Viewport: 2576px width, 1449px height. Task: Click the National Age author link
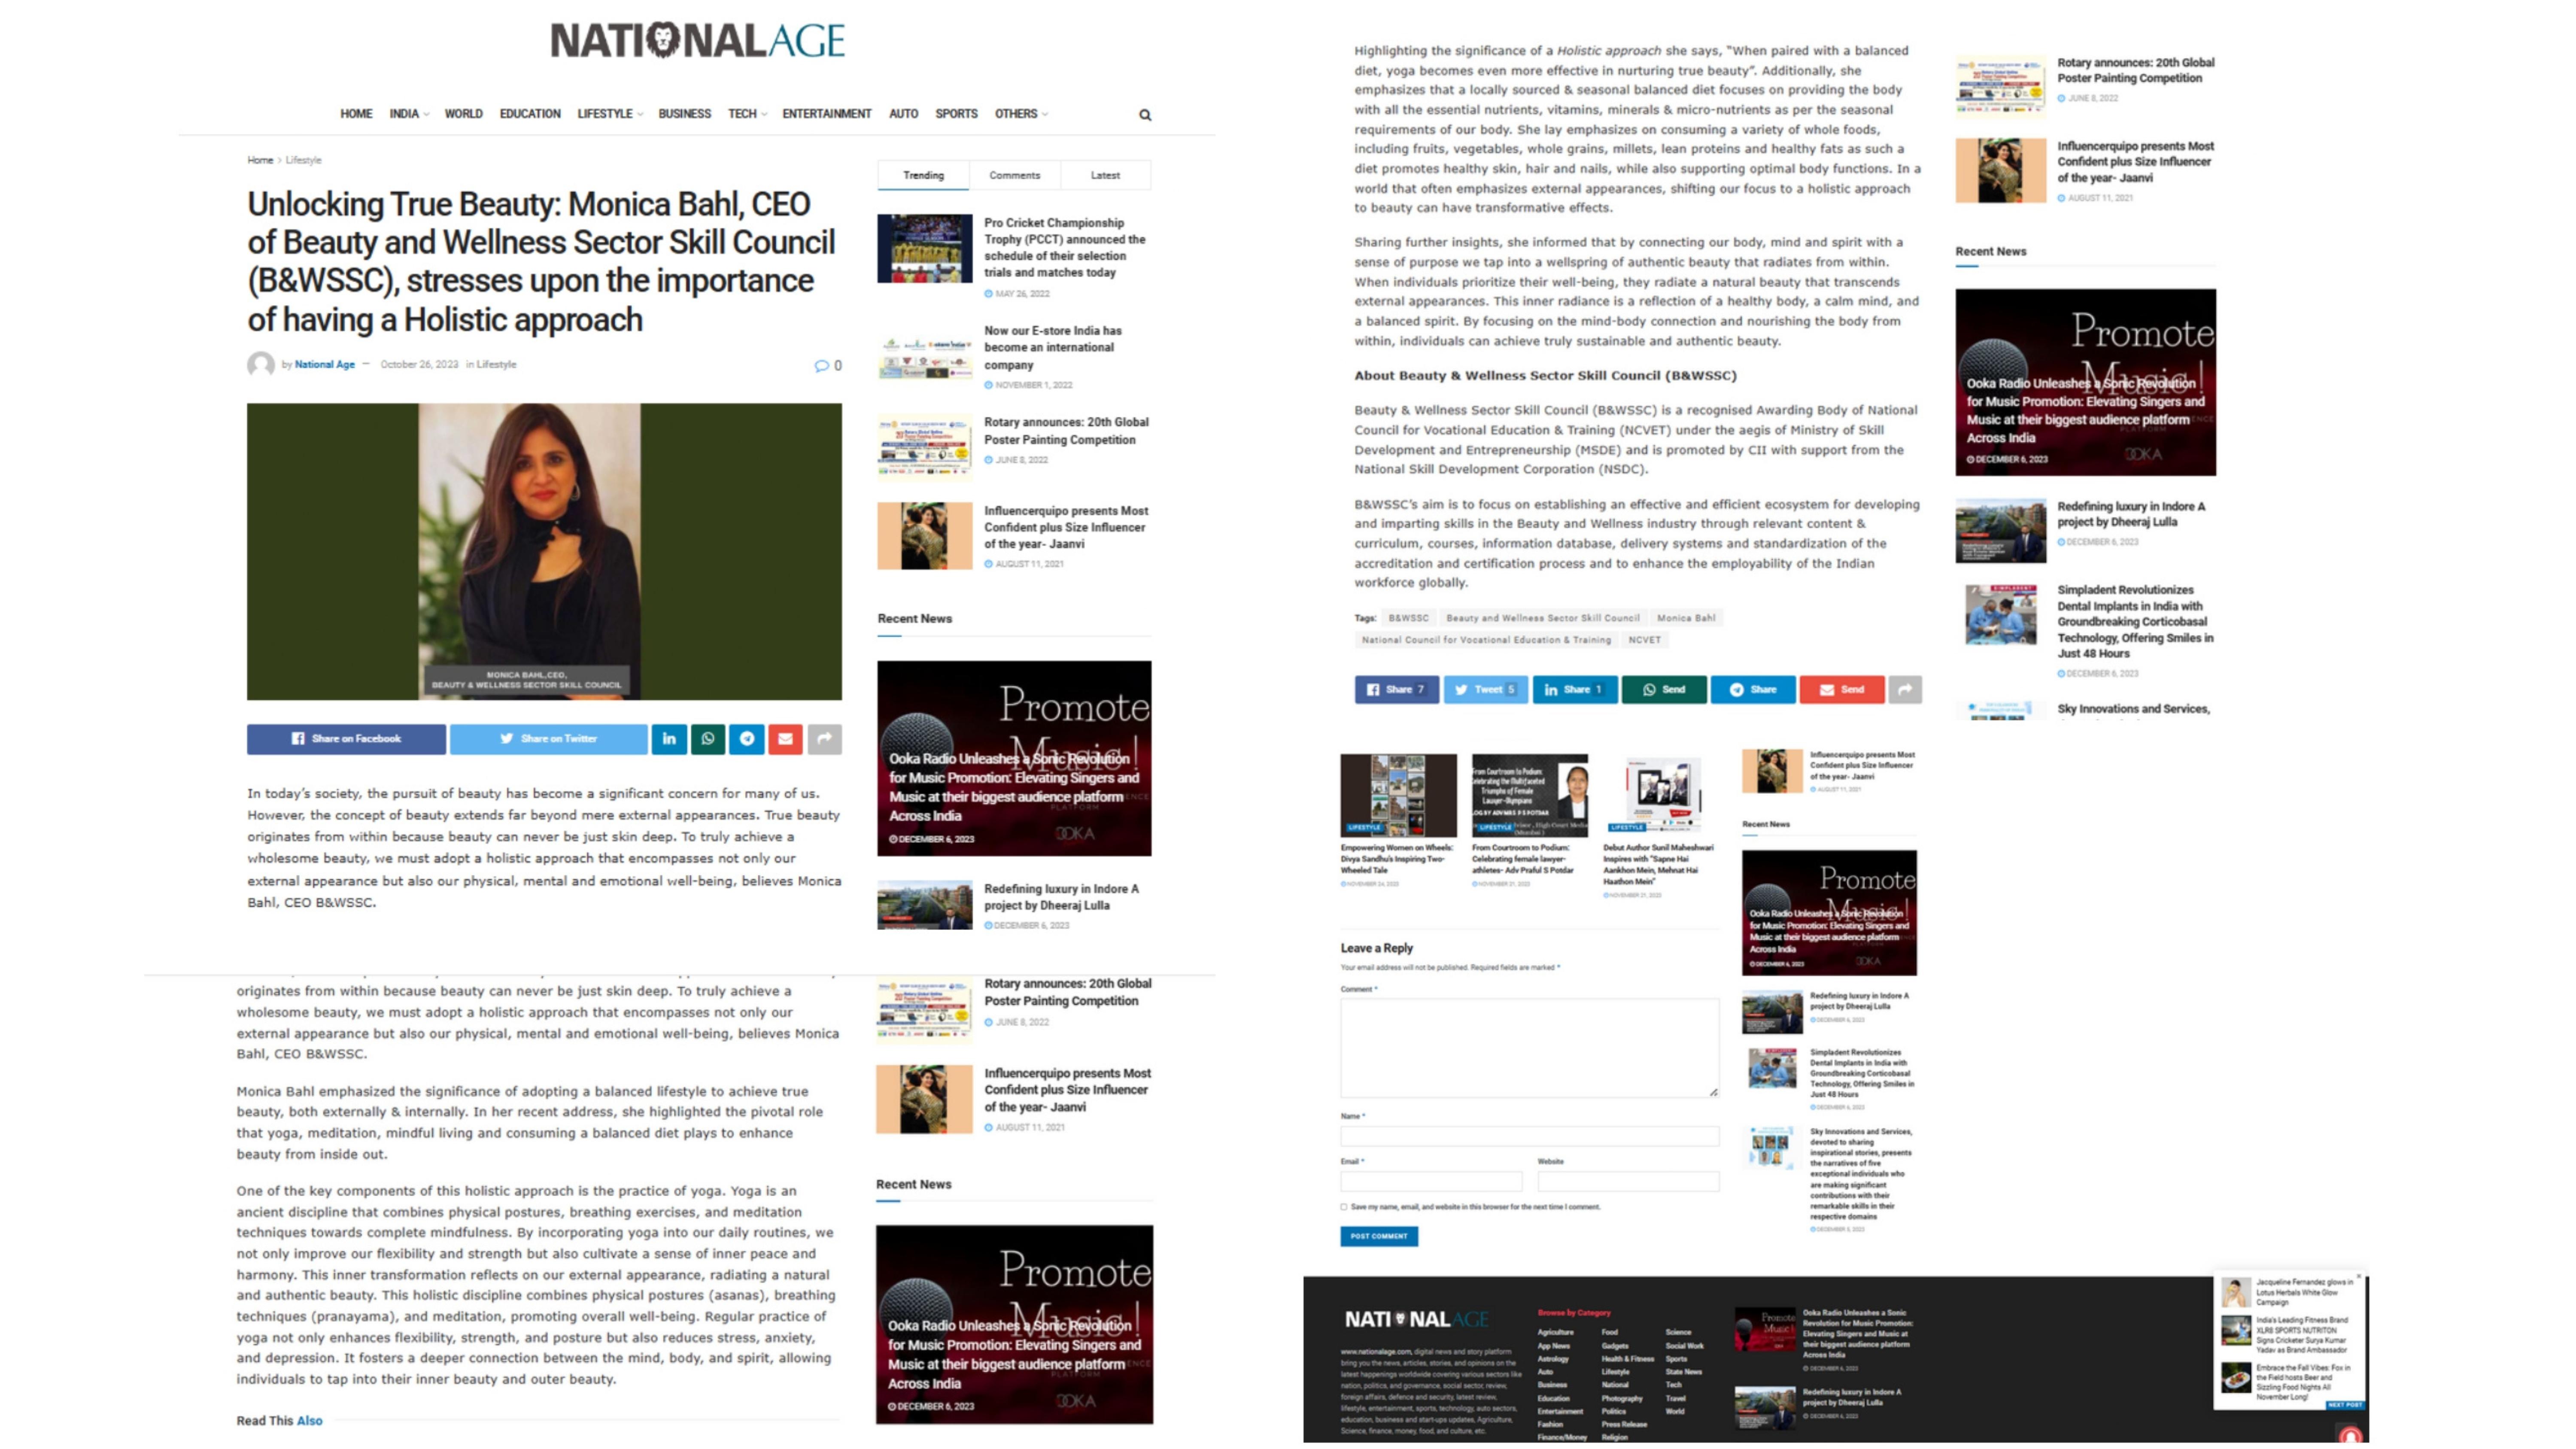pyautogui.click(x=324, y=365)
